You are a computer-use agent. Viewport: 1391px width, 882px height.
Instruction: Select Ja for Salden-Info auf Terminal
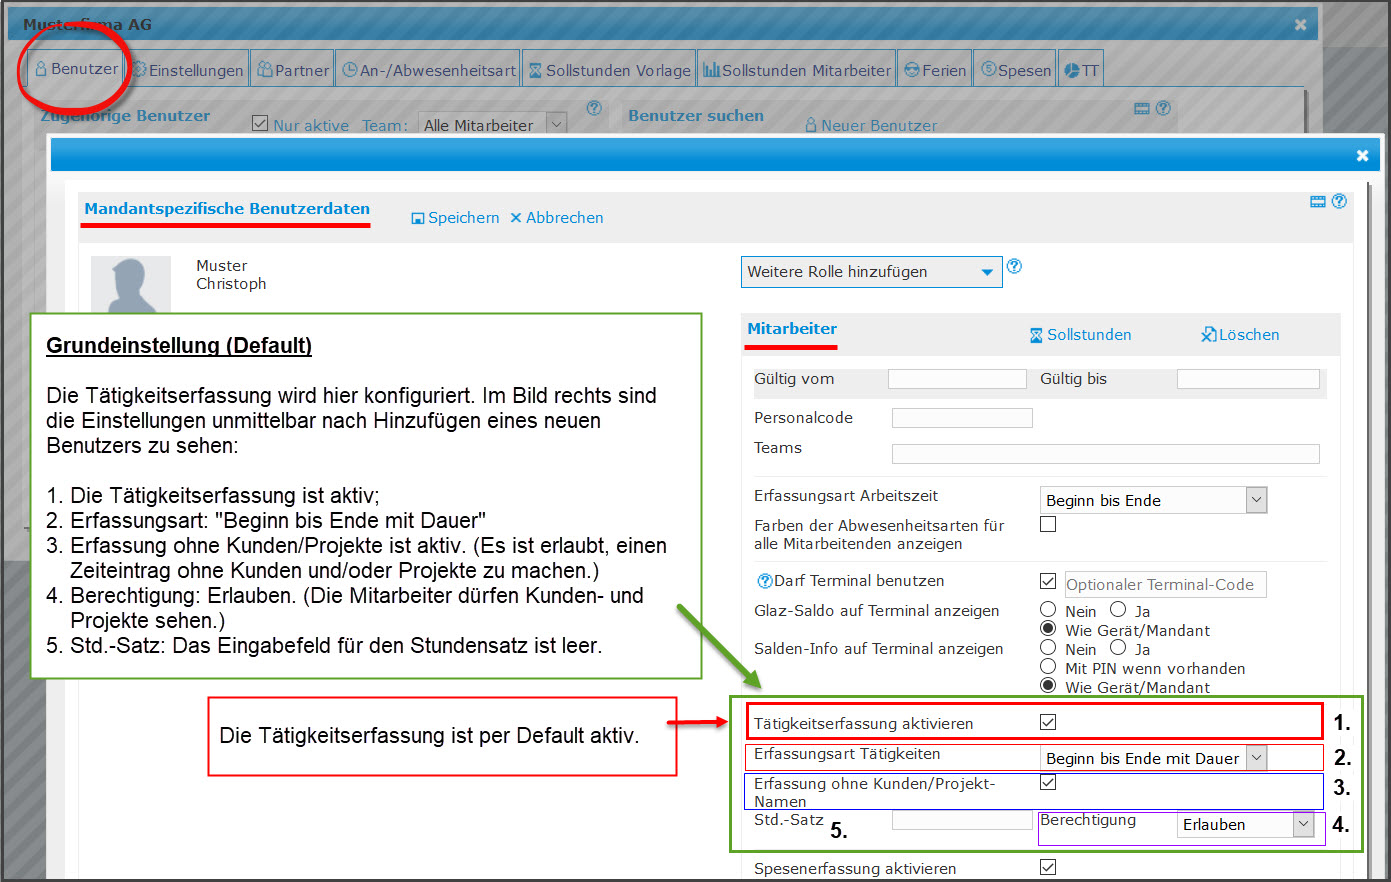pyautogui.click(x=1118, y=647)
